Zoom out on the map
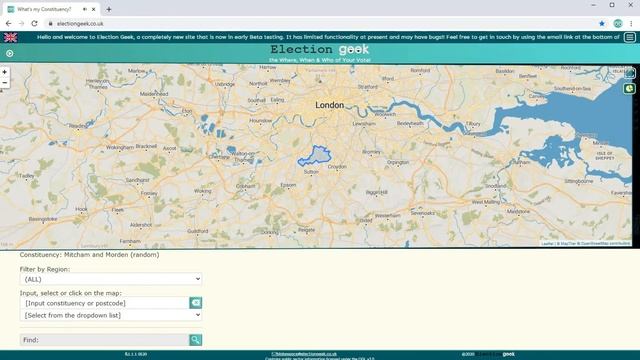The height and width of the screenshot is (360, 640). tap(4, 82)
